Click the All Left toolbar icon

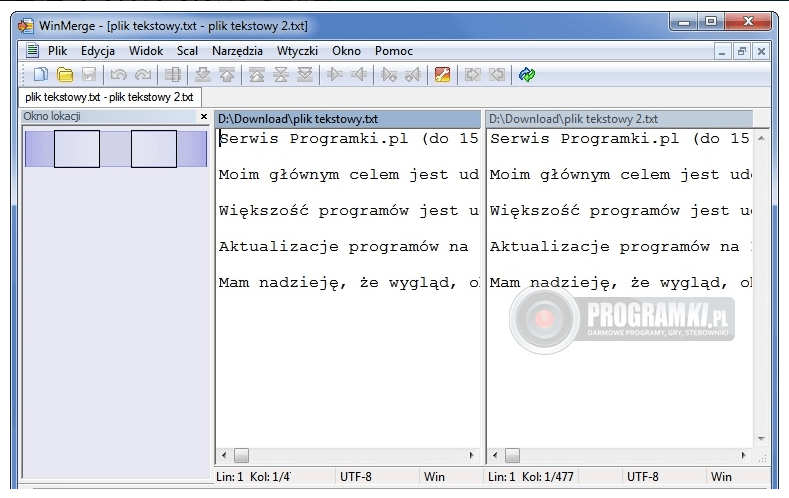tap(497, 75)
